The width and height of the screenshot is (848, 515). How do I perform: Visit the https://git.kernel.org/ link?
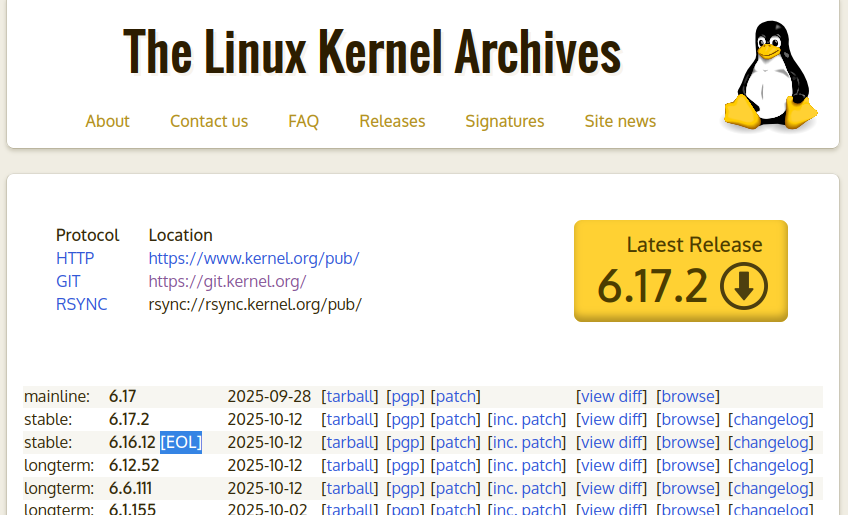coord(227,281)
